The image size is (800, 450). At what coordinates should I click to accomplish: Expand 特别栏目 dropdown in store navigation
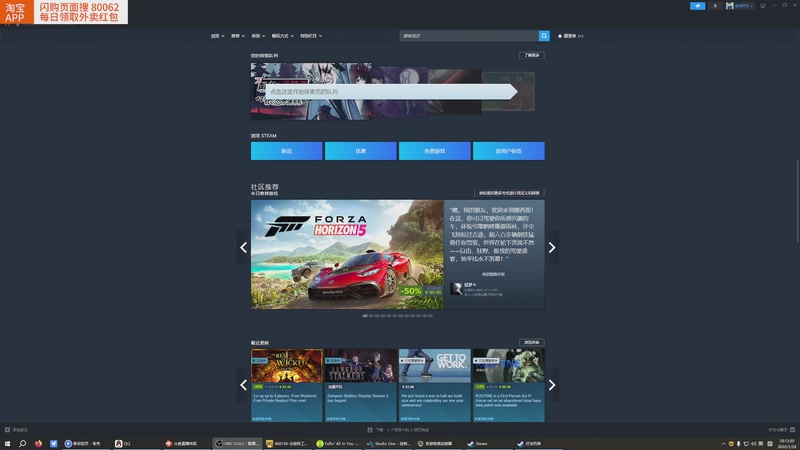311,36
